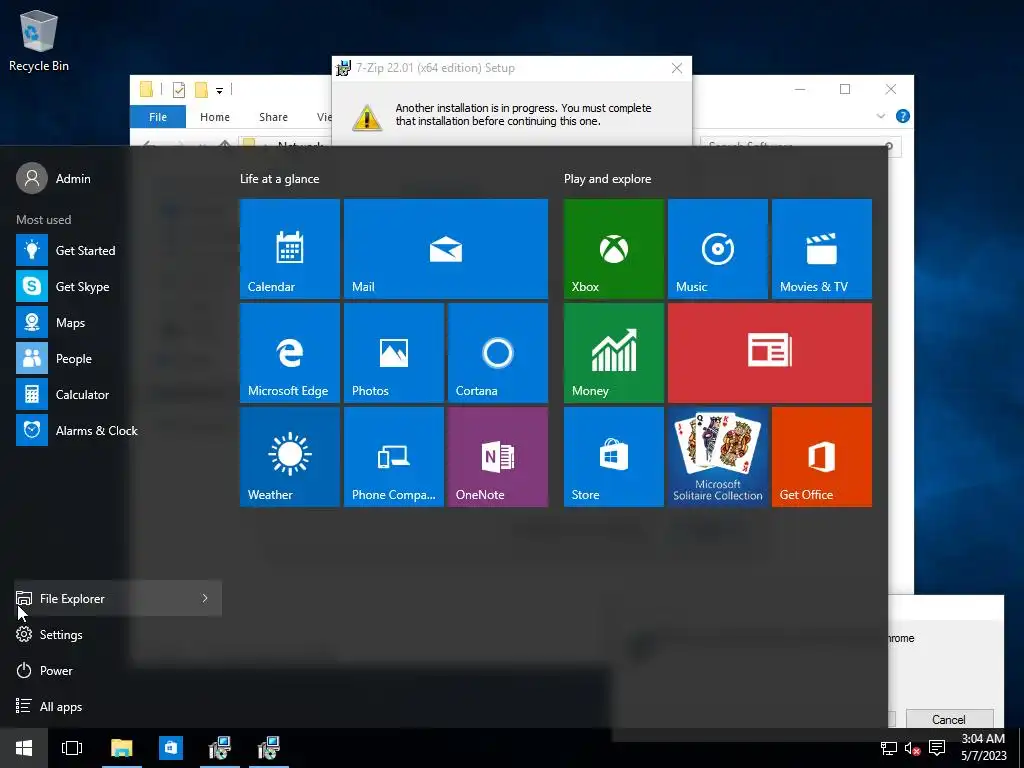
Task: Open Share ribbon tab in Explorer
Action: (273, 117)
